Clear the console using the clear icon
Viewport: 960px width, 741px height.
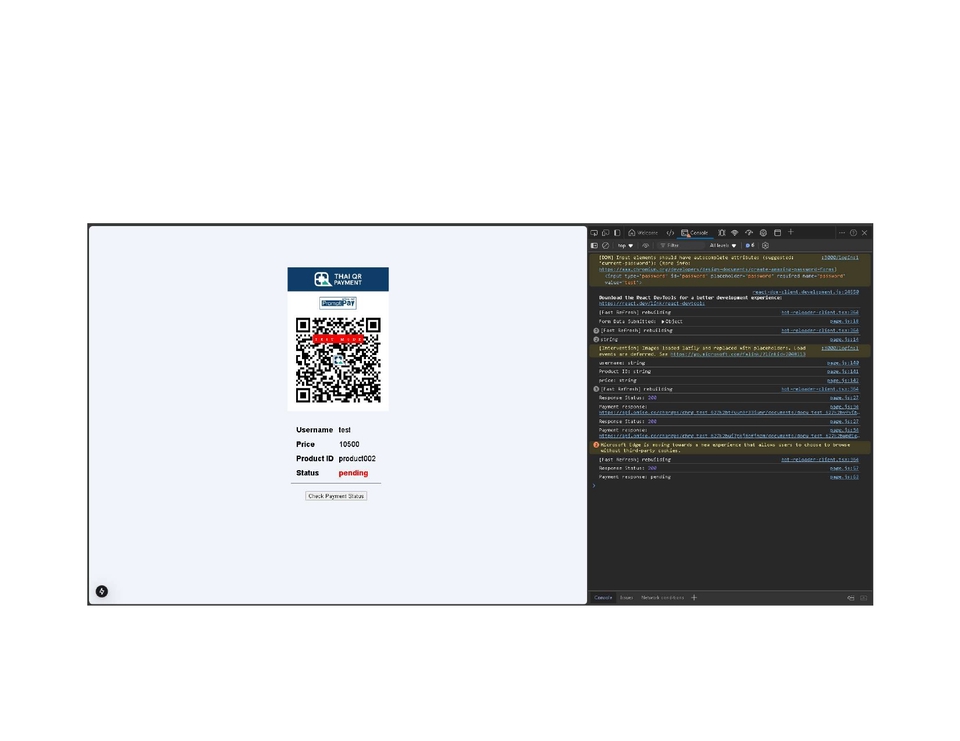pyautogui.click(x=606, y=245)
